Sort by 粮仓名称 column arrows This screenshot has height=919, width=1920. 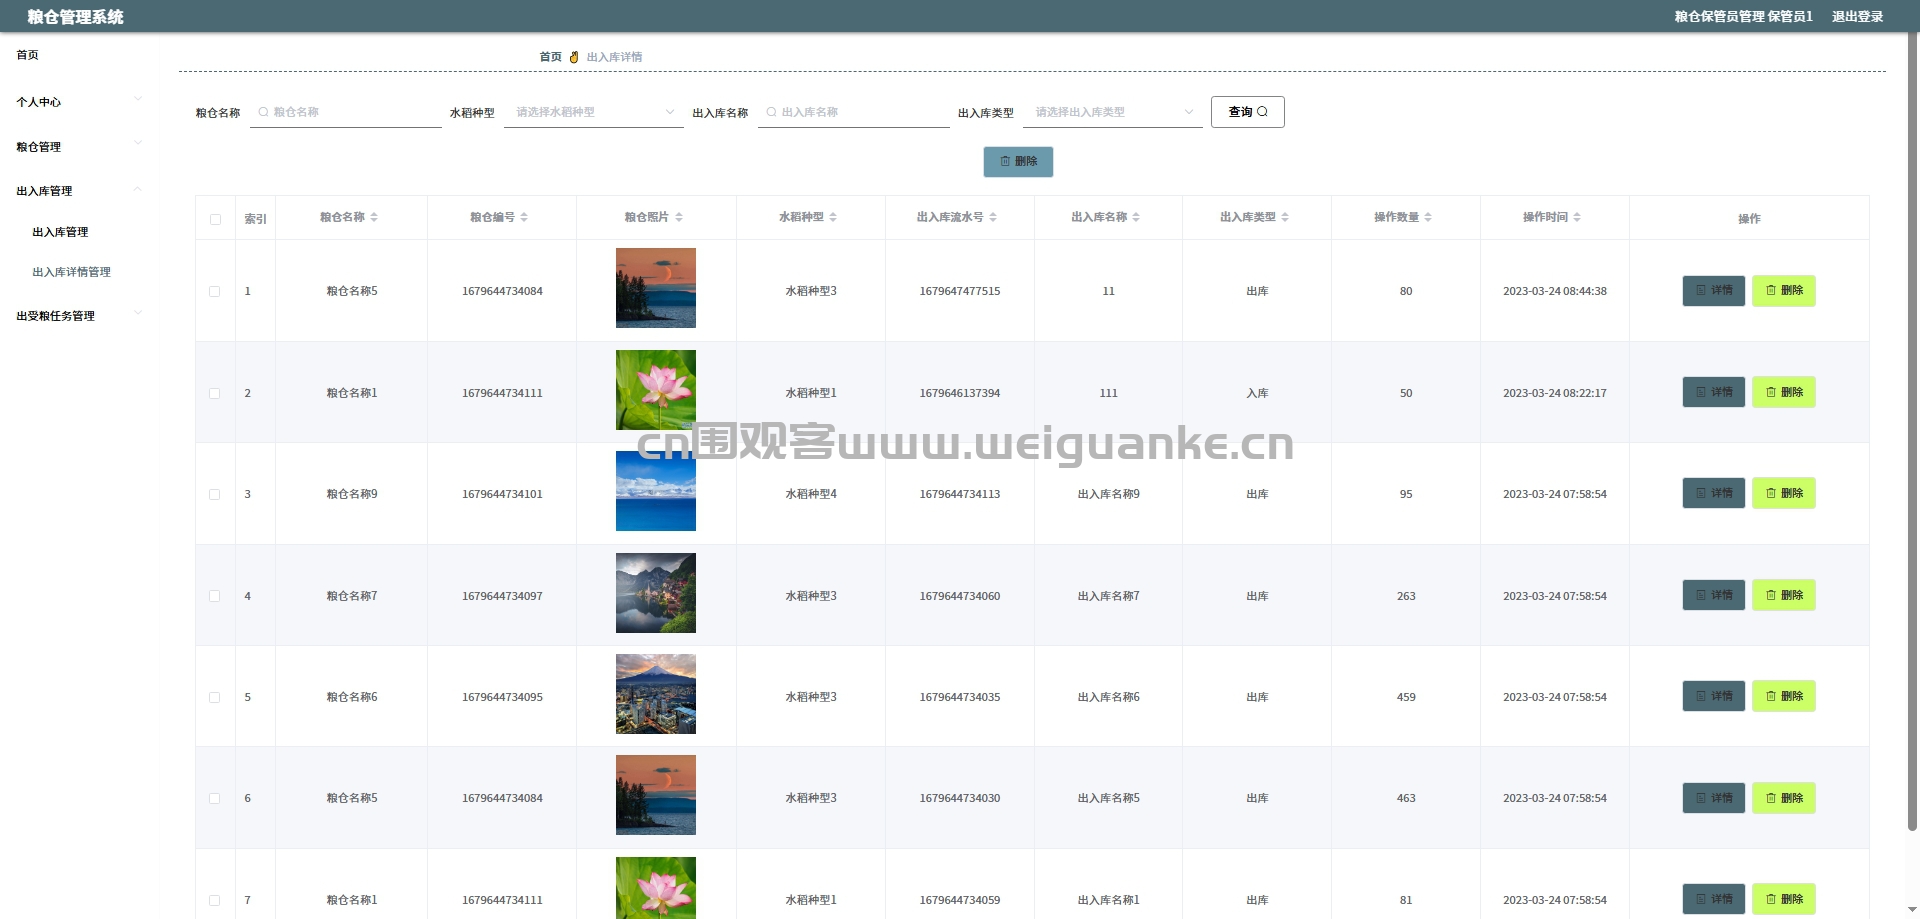coord(374,217)
